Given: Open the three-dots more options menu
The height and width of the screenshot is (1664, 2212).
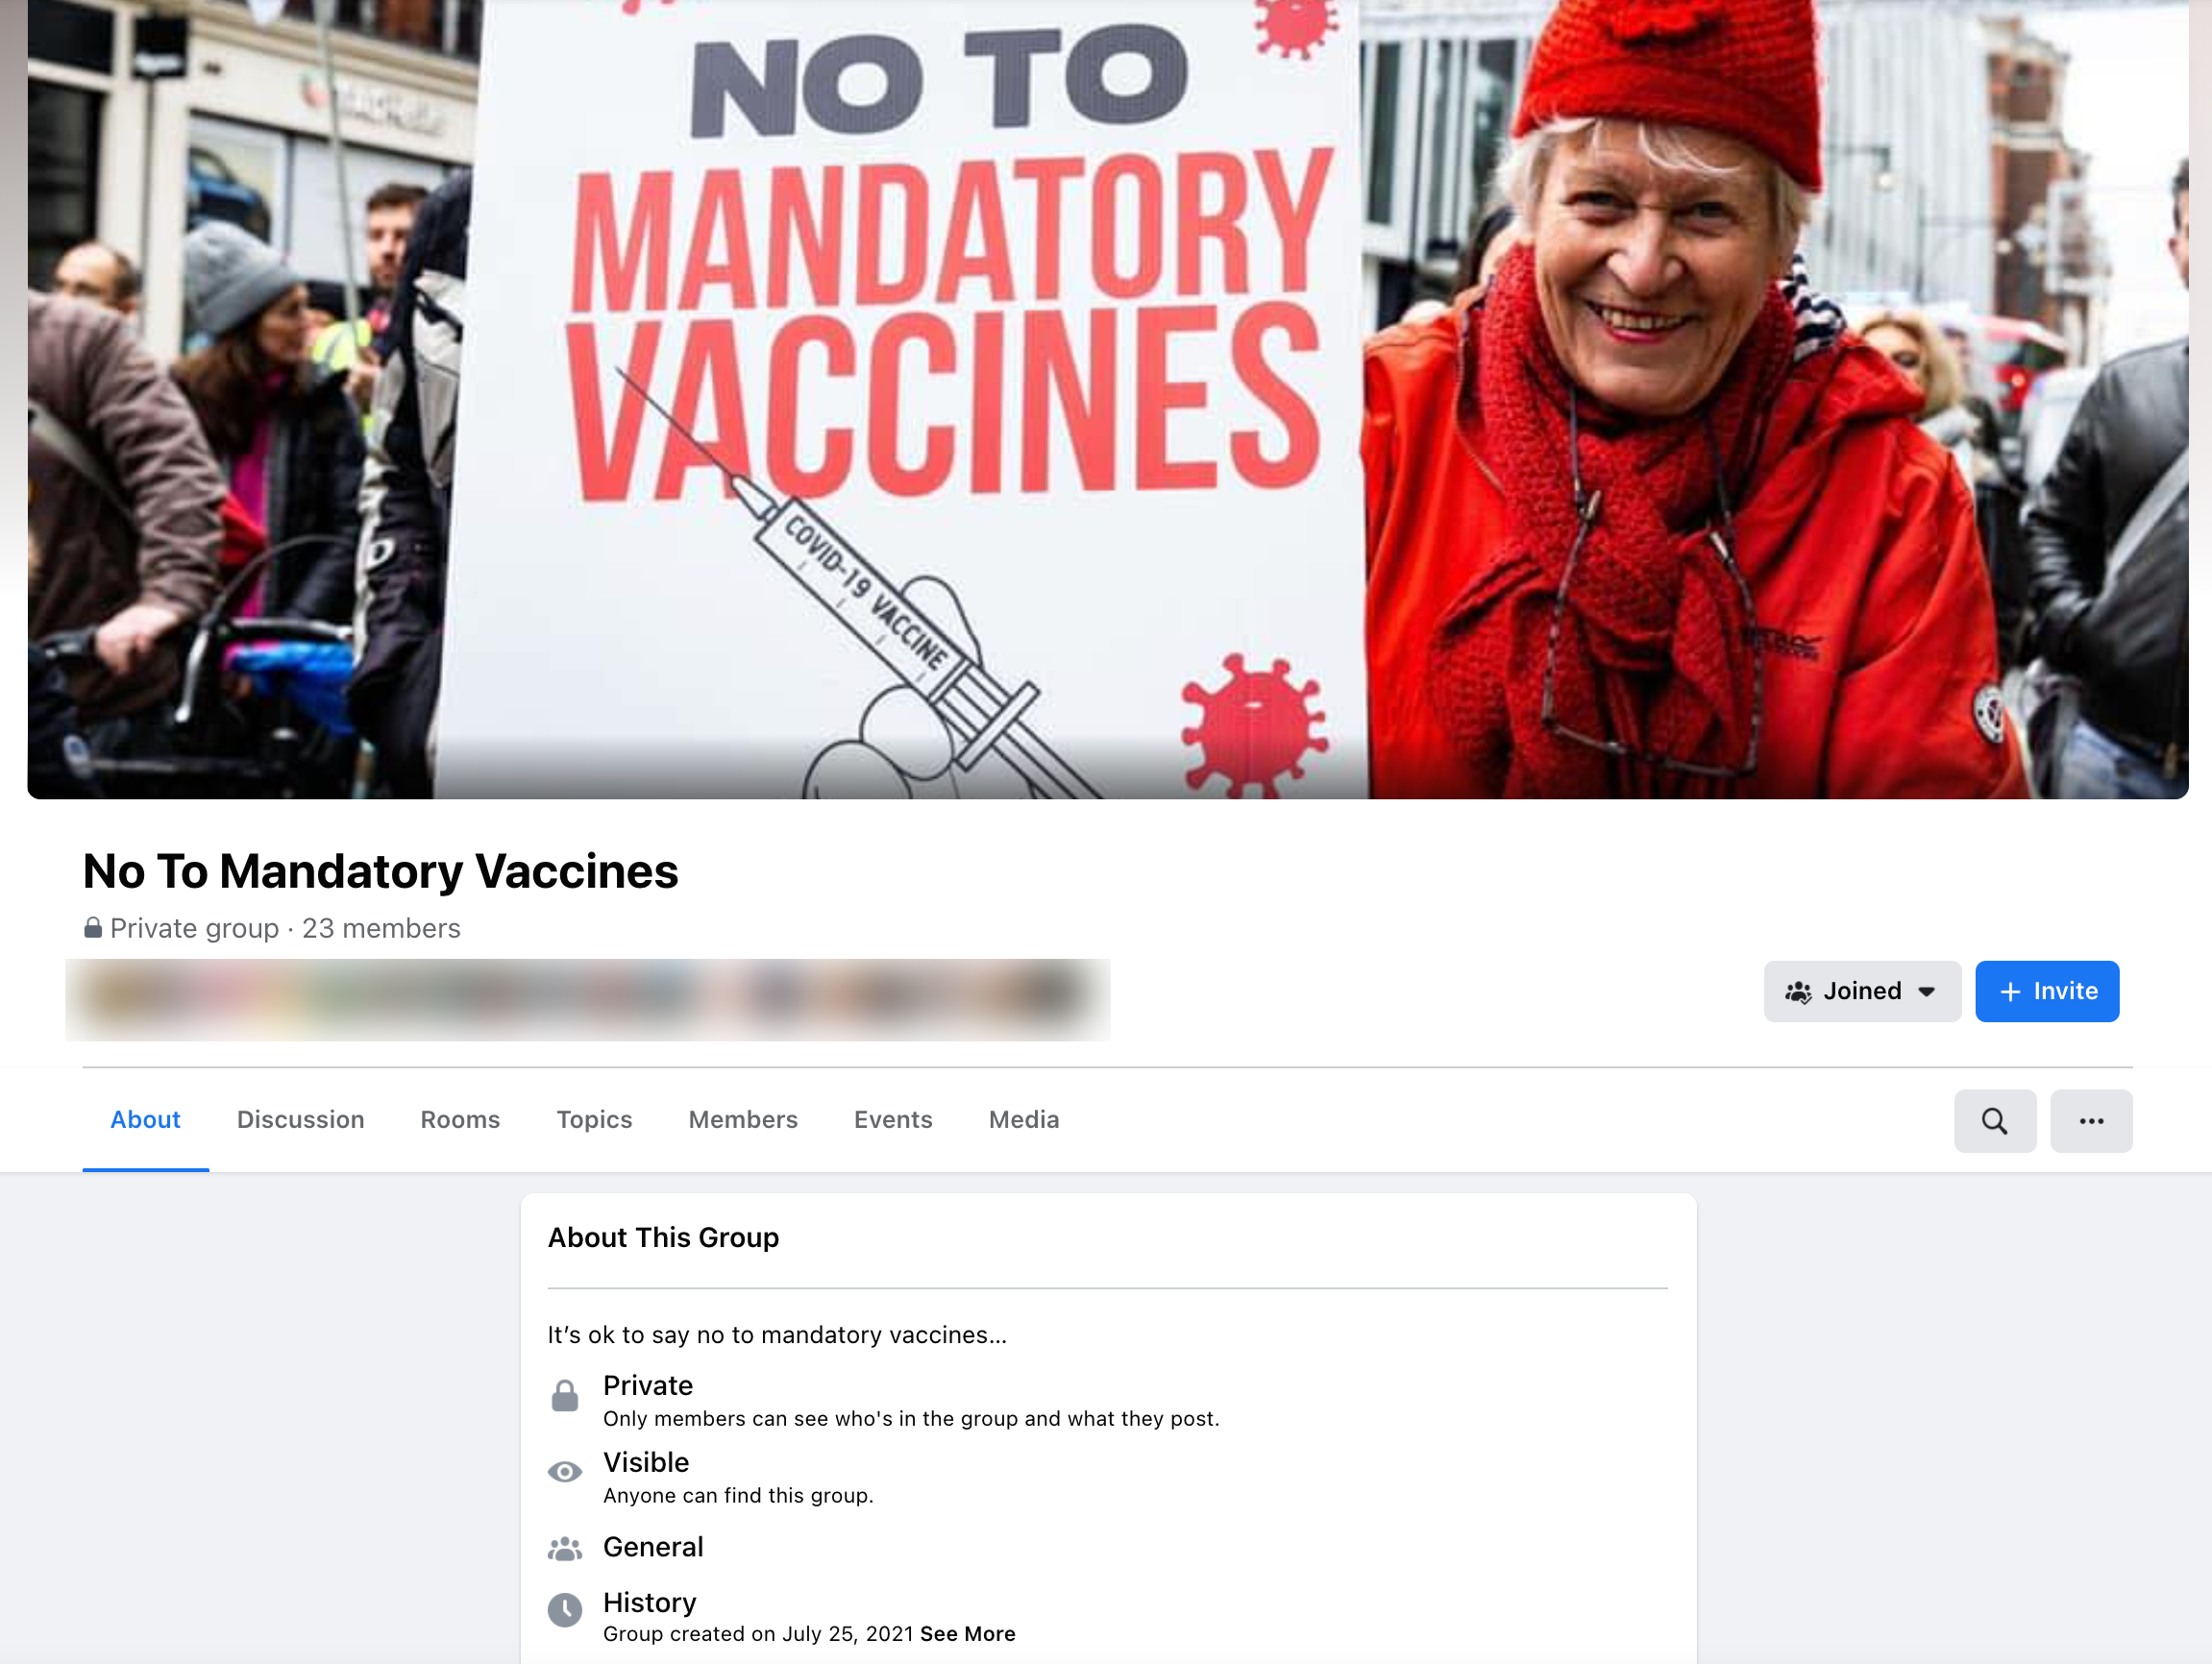Looking at the screenshot, I should (x=2091, y=1121).
